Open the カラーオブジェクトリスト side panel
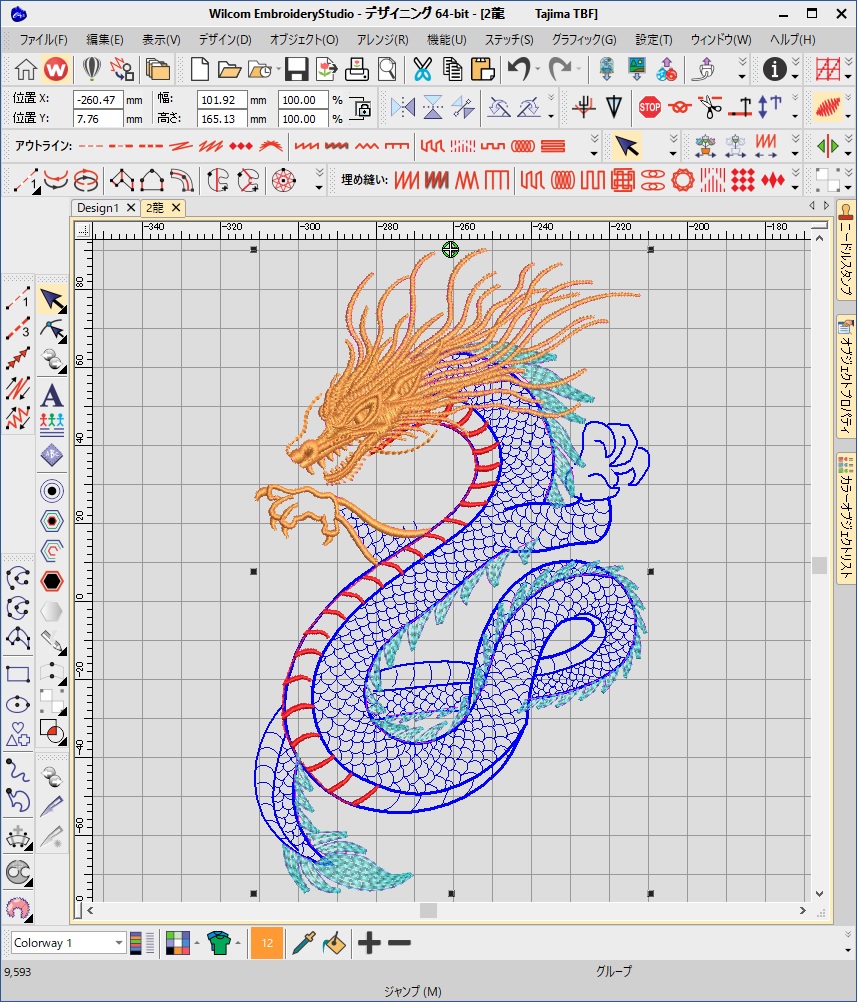Viewport: 860px width, 1002px height. click(x=846, y=518)
